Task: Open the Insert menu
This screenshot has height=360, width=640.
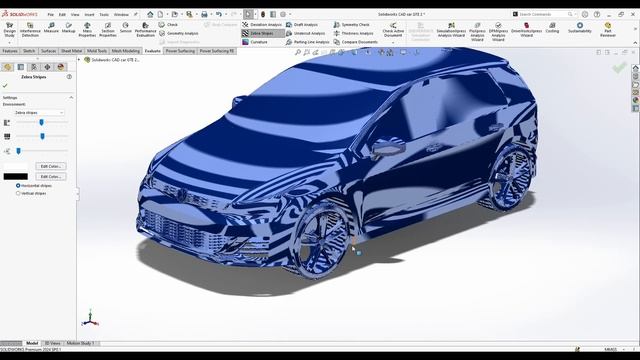Action: (89, 14)
